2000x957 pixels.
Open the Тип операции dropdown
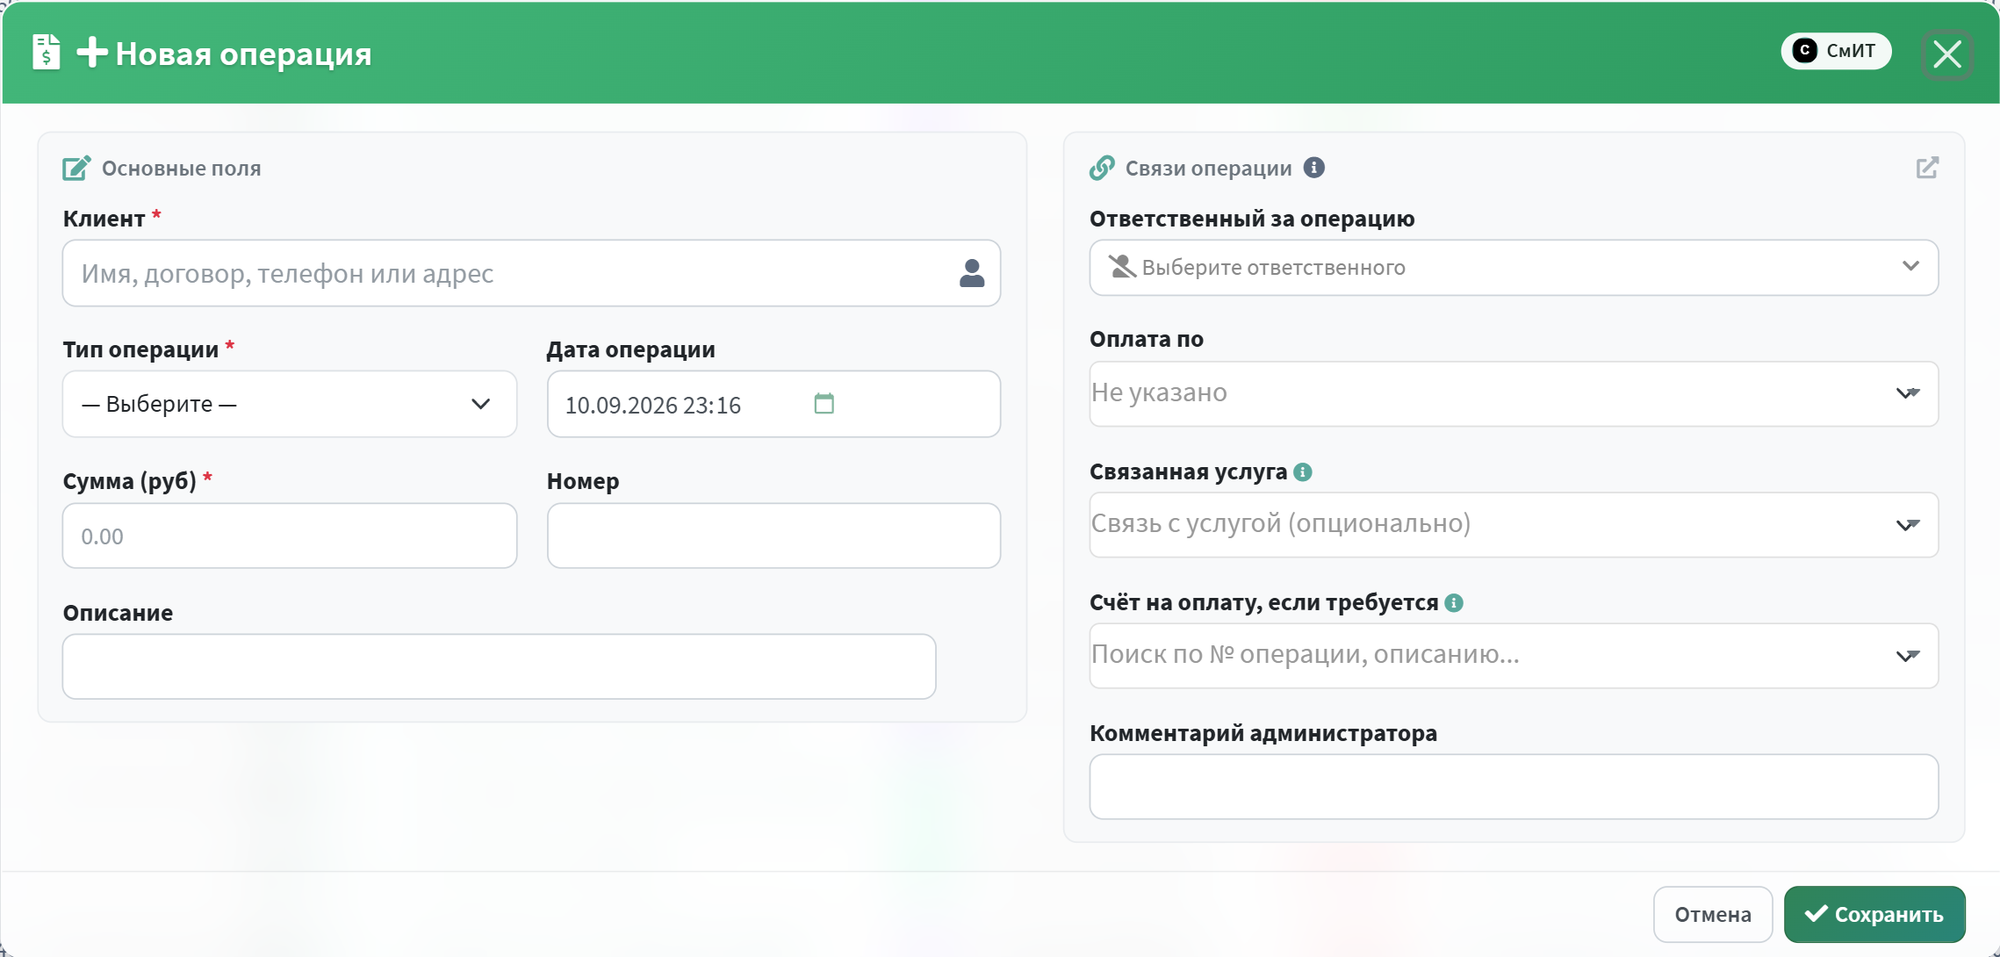pyautogui.click(x=289, y=404)
